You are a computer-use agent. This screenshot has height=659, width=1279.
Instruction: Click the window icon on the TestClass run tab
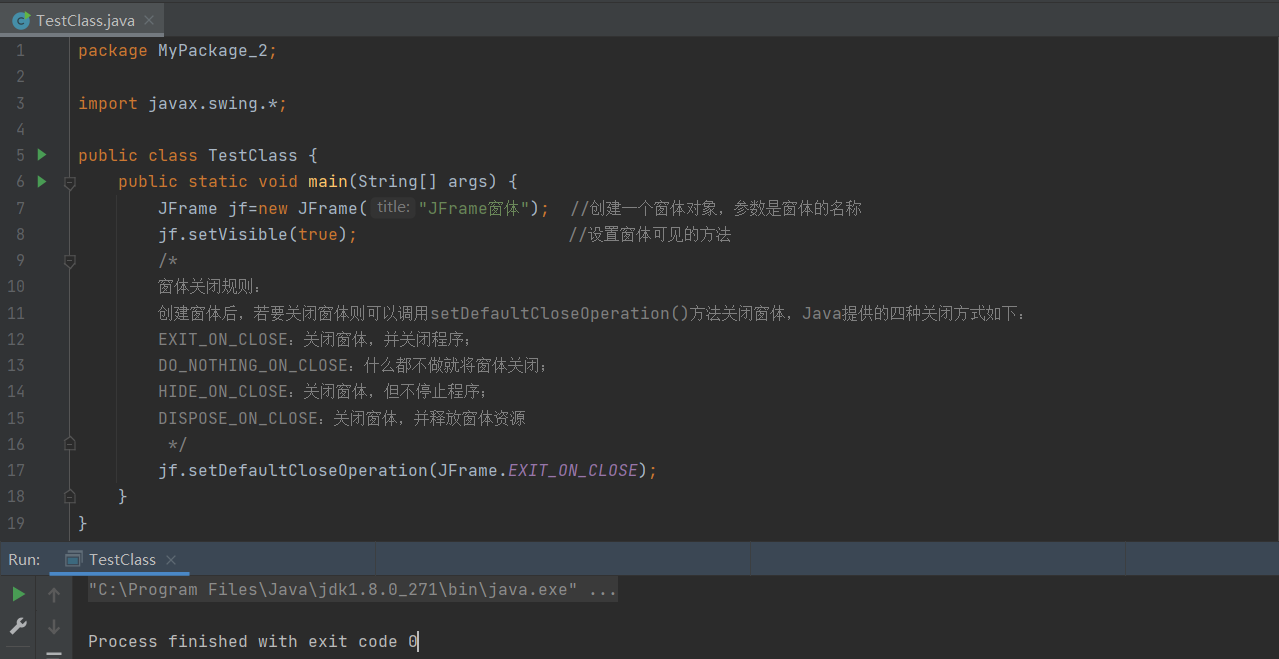pos(73,559)
